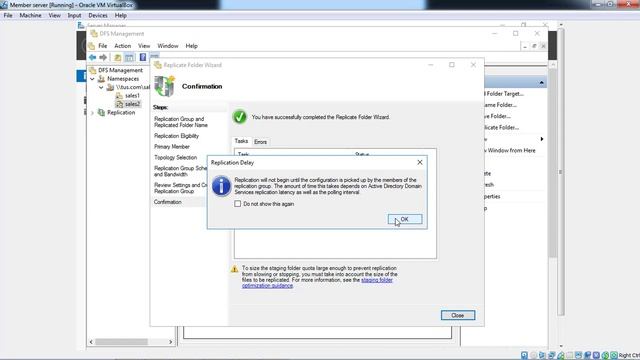Select the Replication node icon in tree
Viewport: 640px width, 360px height.
102,113
